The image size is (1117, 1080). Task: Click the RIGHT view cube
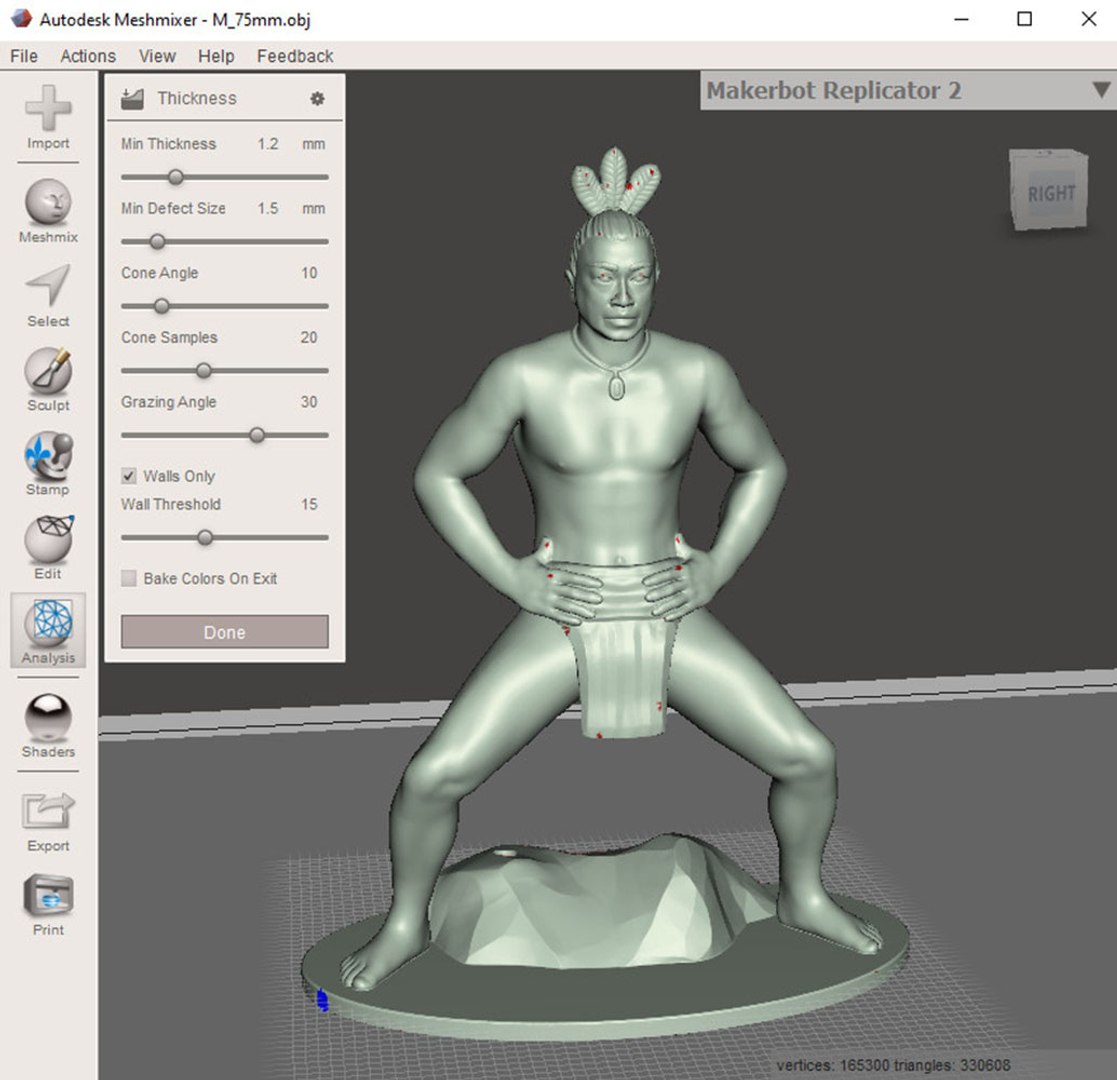pos(1049,189)
